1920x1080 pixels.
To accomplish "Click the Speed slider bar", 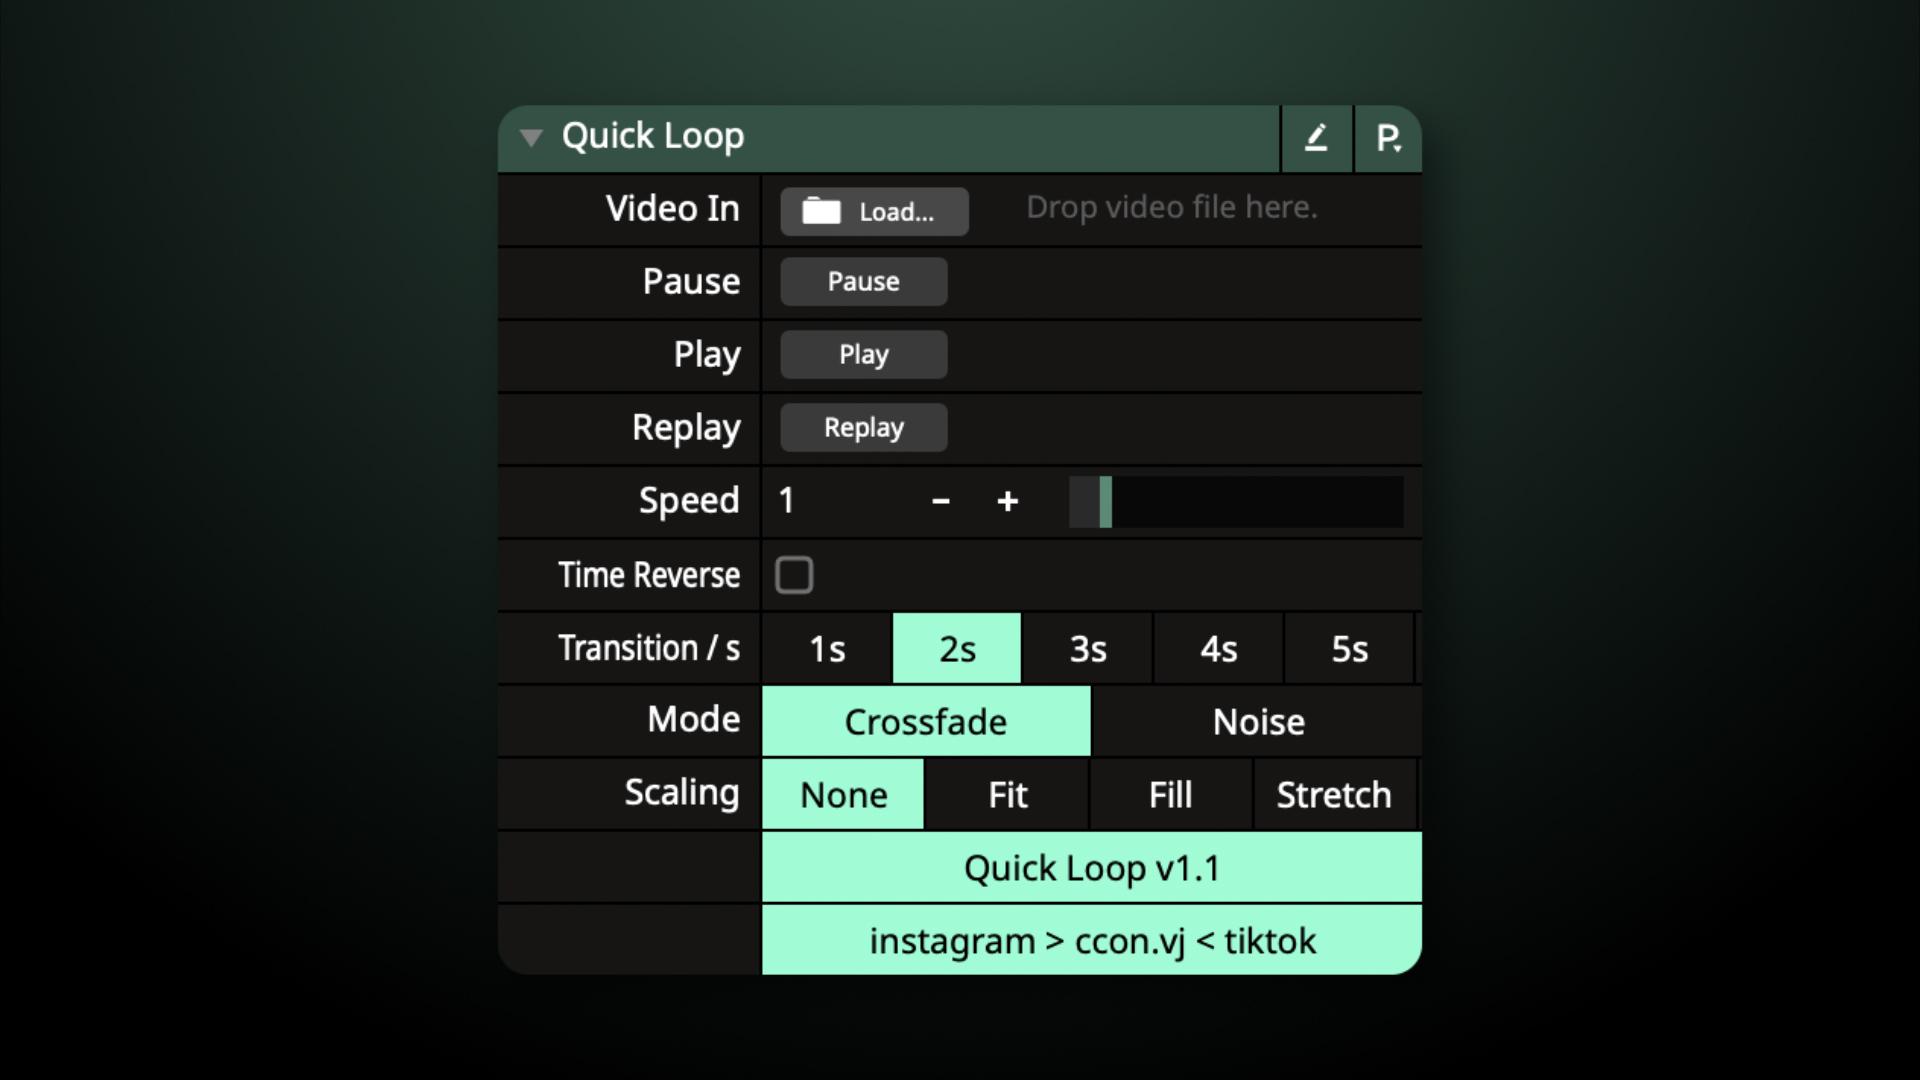I will point(1235,501).
